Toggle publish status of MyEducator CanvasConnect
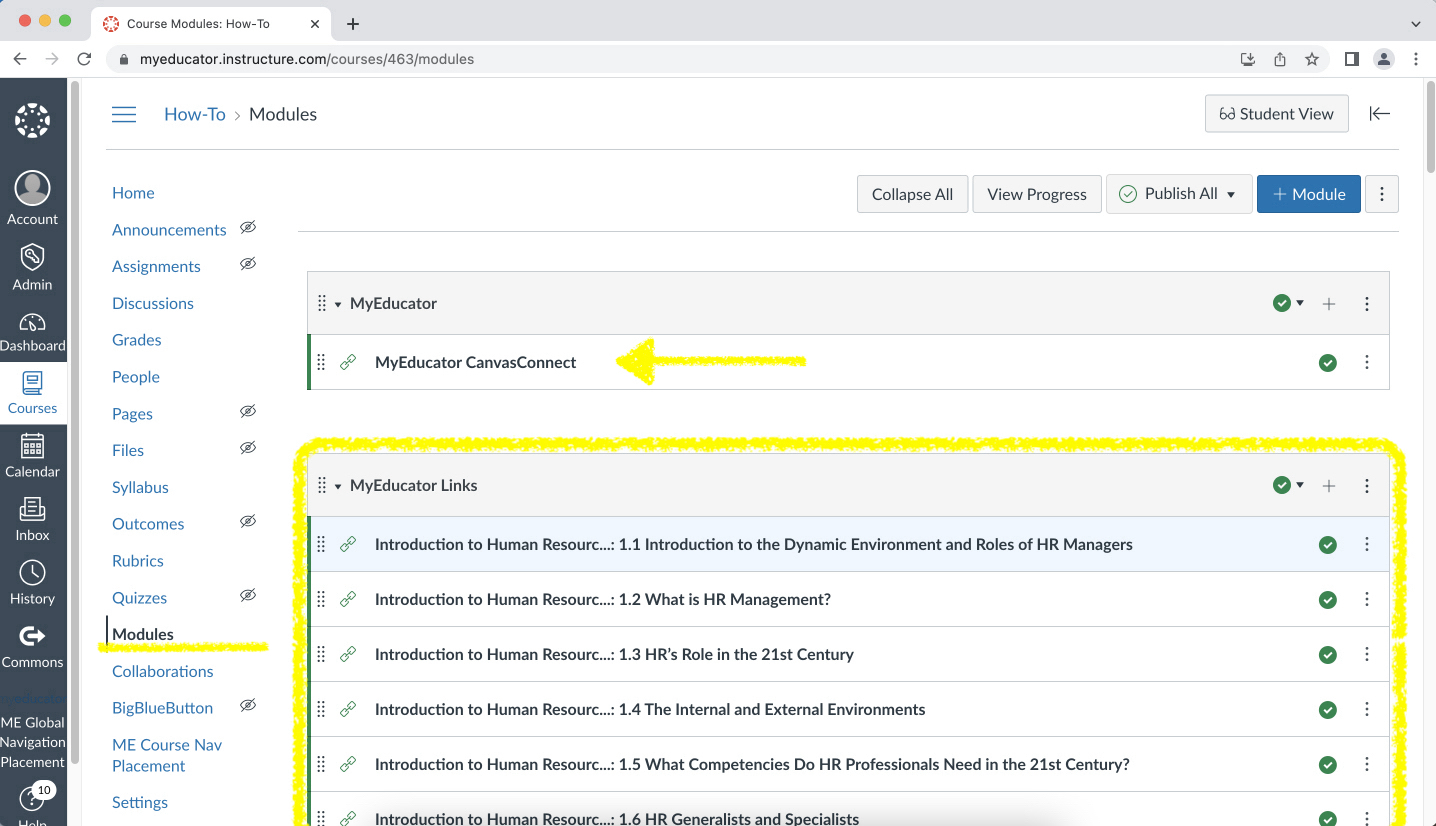 click(x=1328, y=363)
